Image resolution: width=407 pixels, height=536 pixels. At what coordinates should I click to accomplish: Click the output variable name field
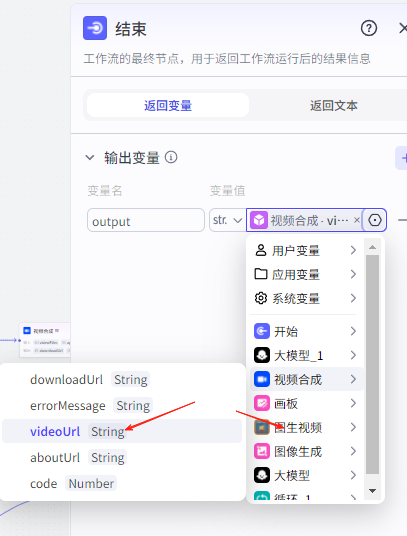point(146,220)
